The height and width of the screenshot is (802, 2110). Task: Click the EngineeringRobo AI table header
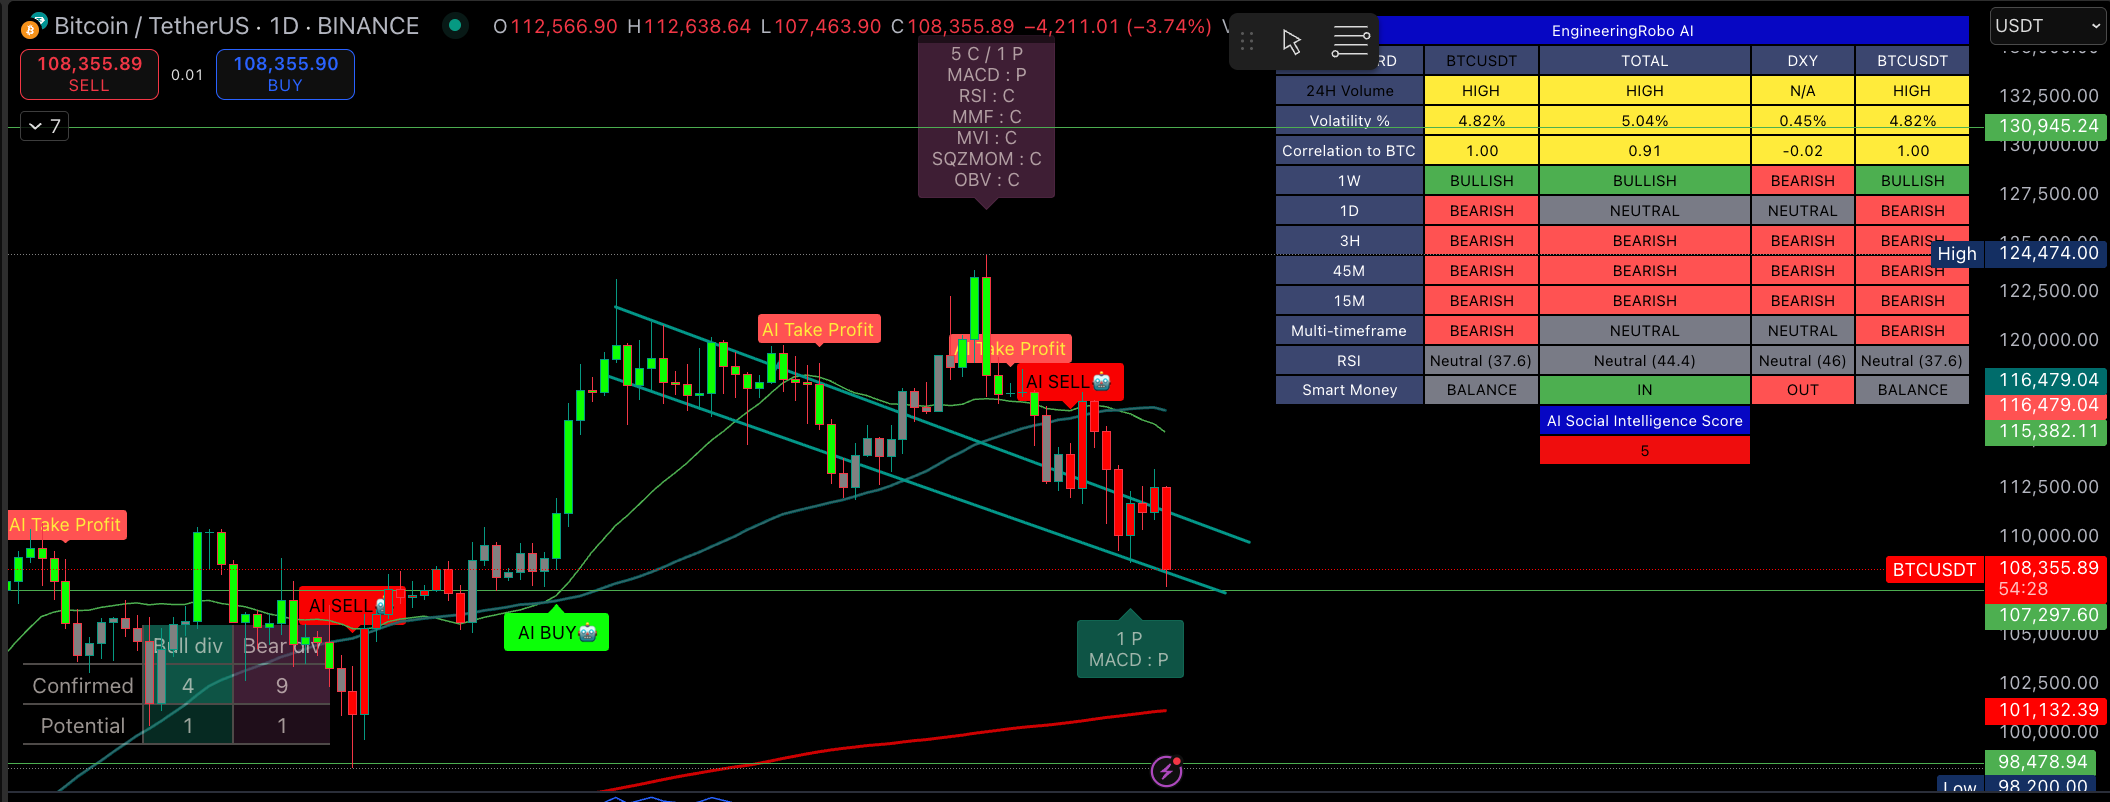click(x=1622, y=31)
